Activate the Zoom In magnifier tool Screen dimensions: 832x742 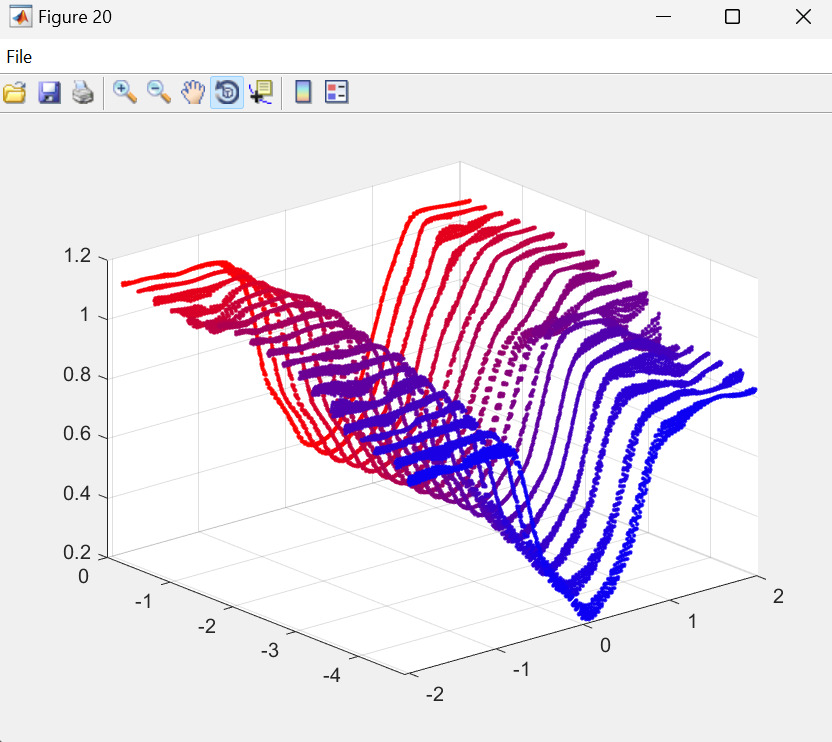tap(125, 93)
